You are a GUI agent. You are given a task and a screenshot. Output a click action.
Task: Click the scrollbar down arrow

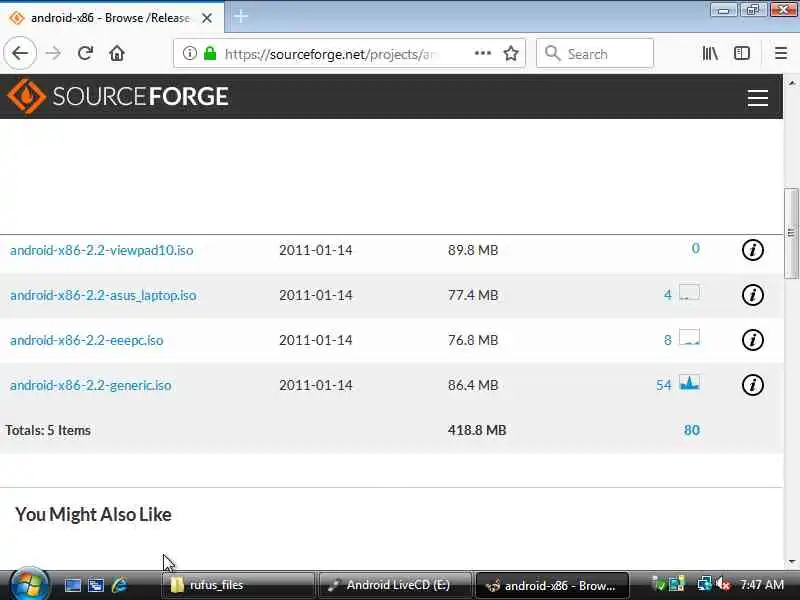tap(791, 562)
